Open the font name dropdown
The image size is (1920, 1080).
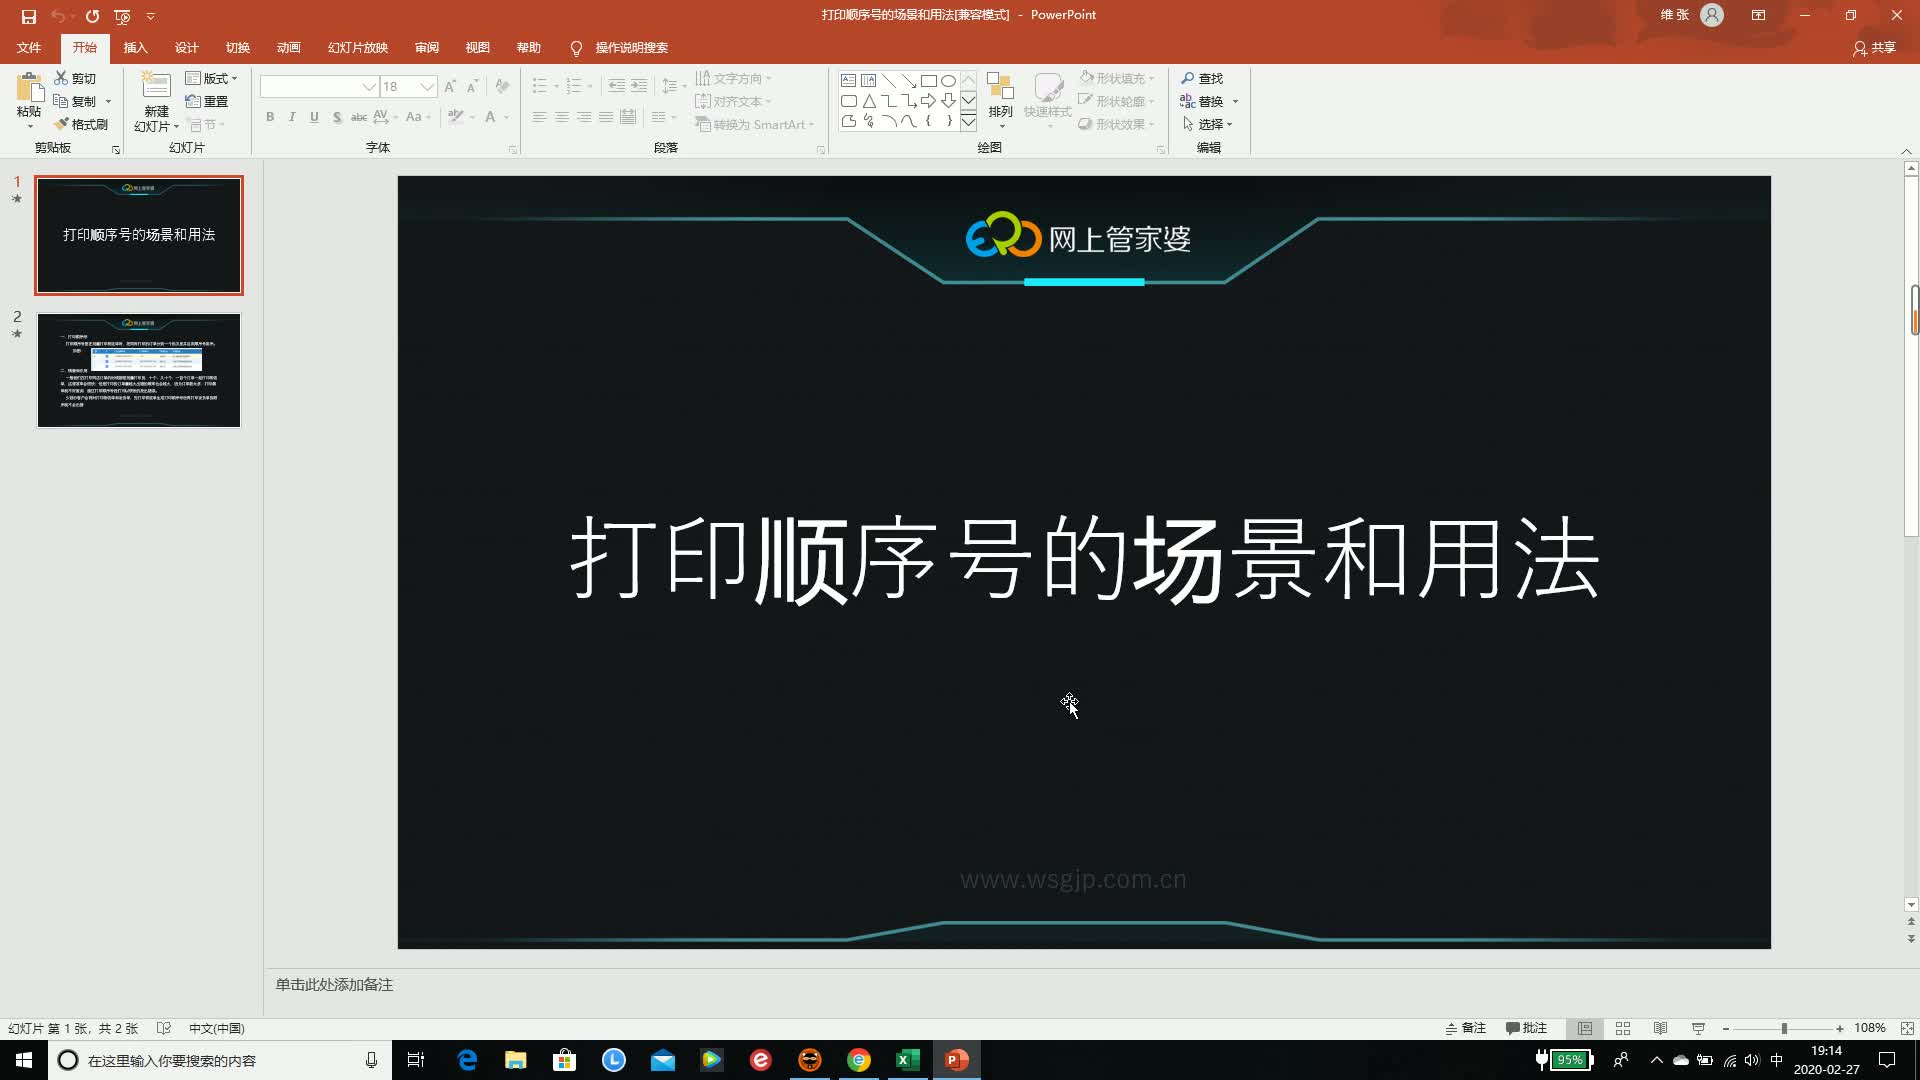369,87
